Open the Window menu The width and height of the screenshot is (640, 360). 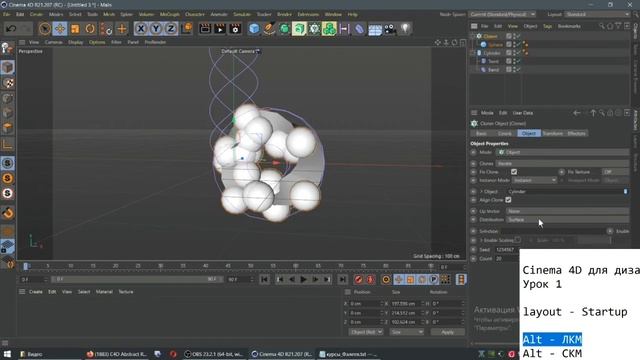click(x=333, y=14)
